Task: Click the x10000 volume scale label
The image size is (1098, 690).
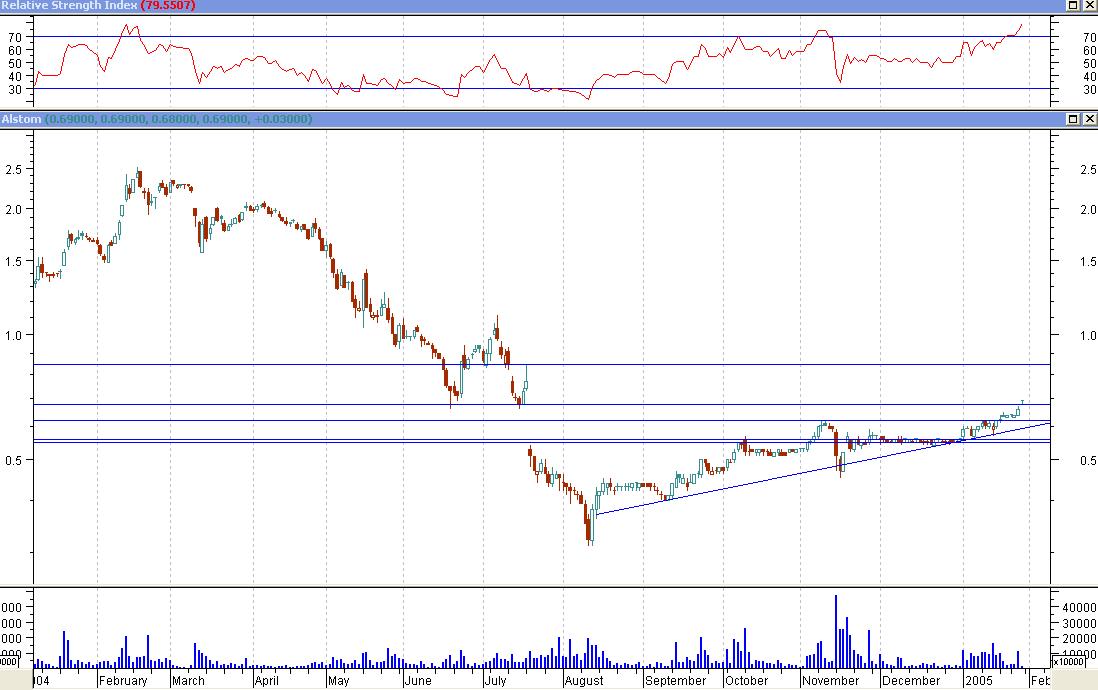Action: tap(1069, 661)
